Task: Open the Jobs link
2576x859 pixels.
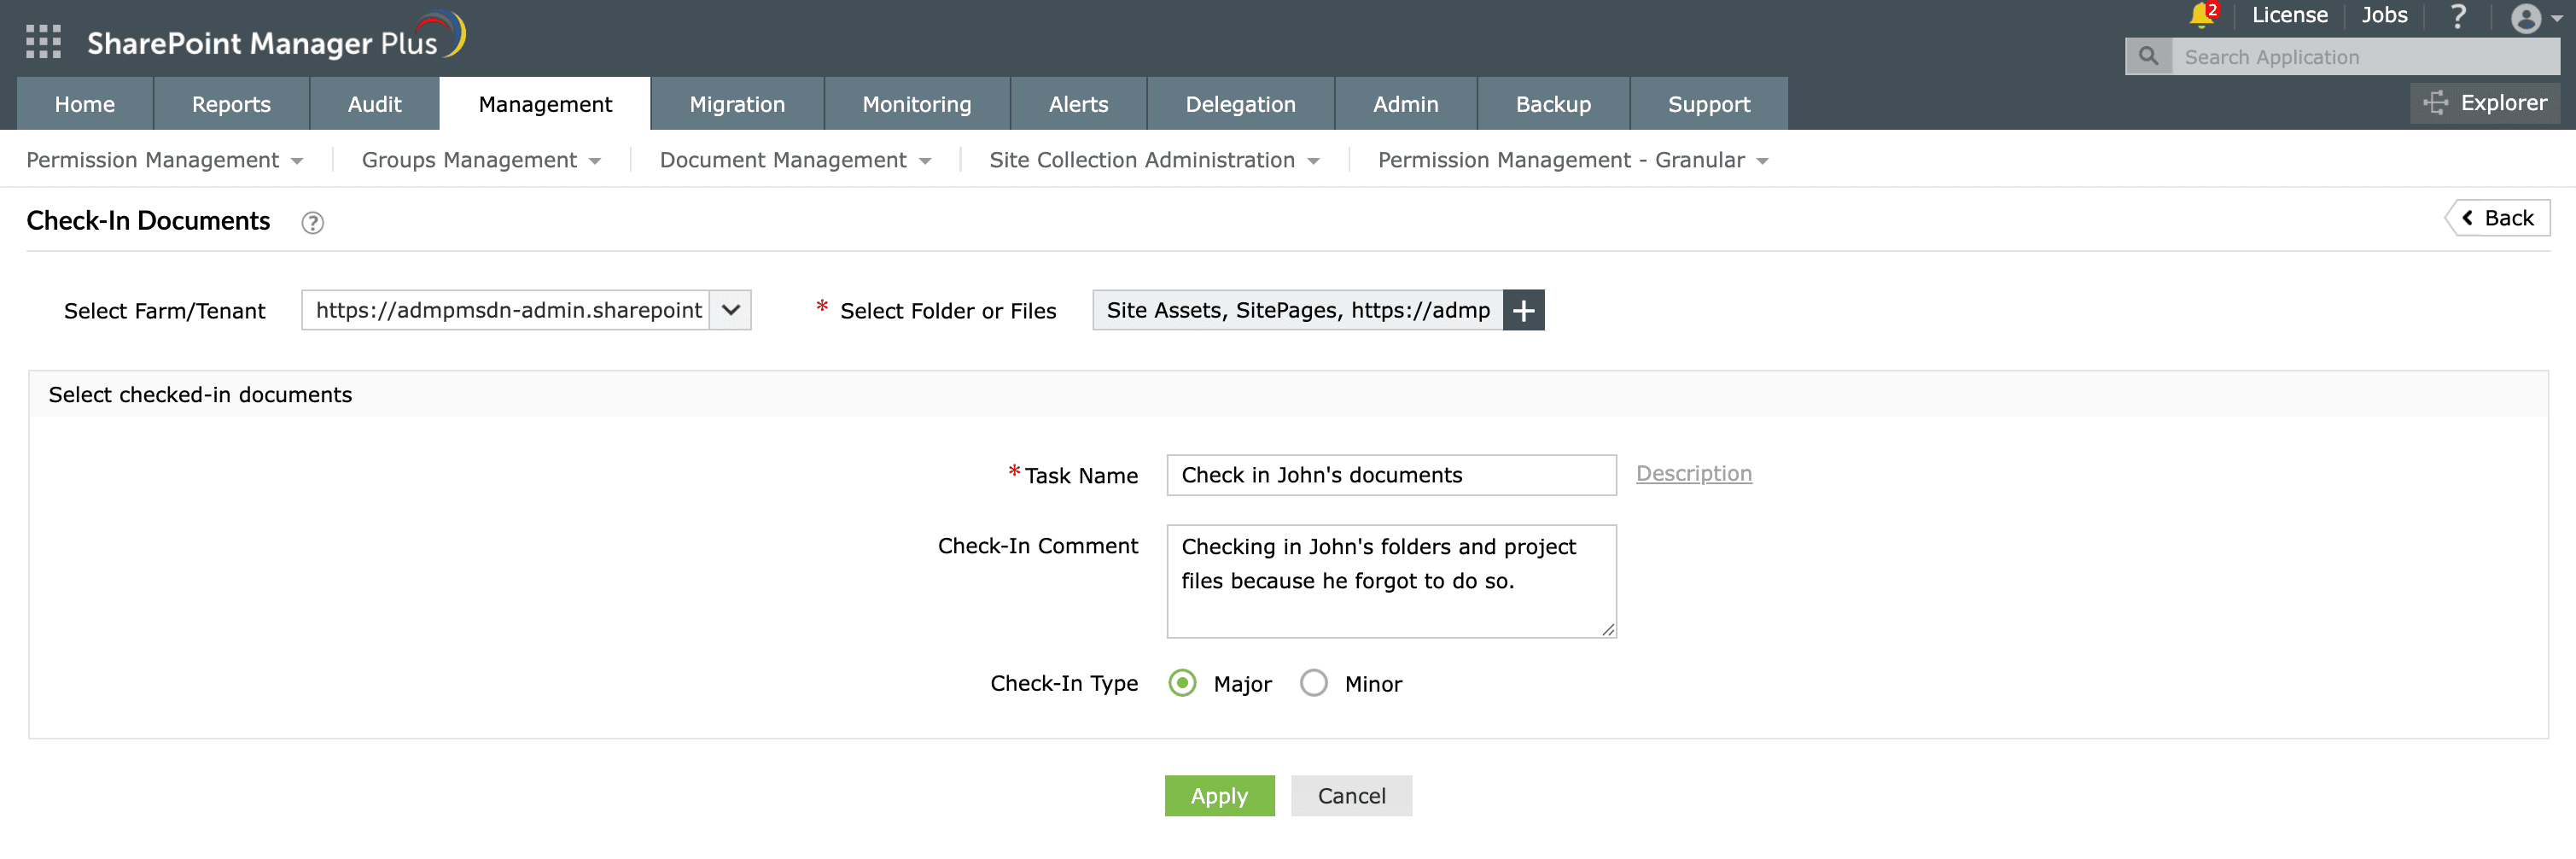Action: tap(2384, 15)
